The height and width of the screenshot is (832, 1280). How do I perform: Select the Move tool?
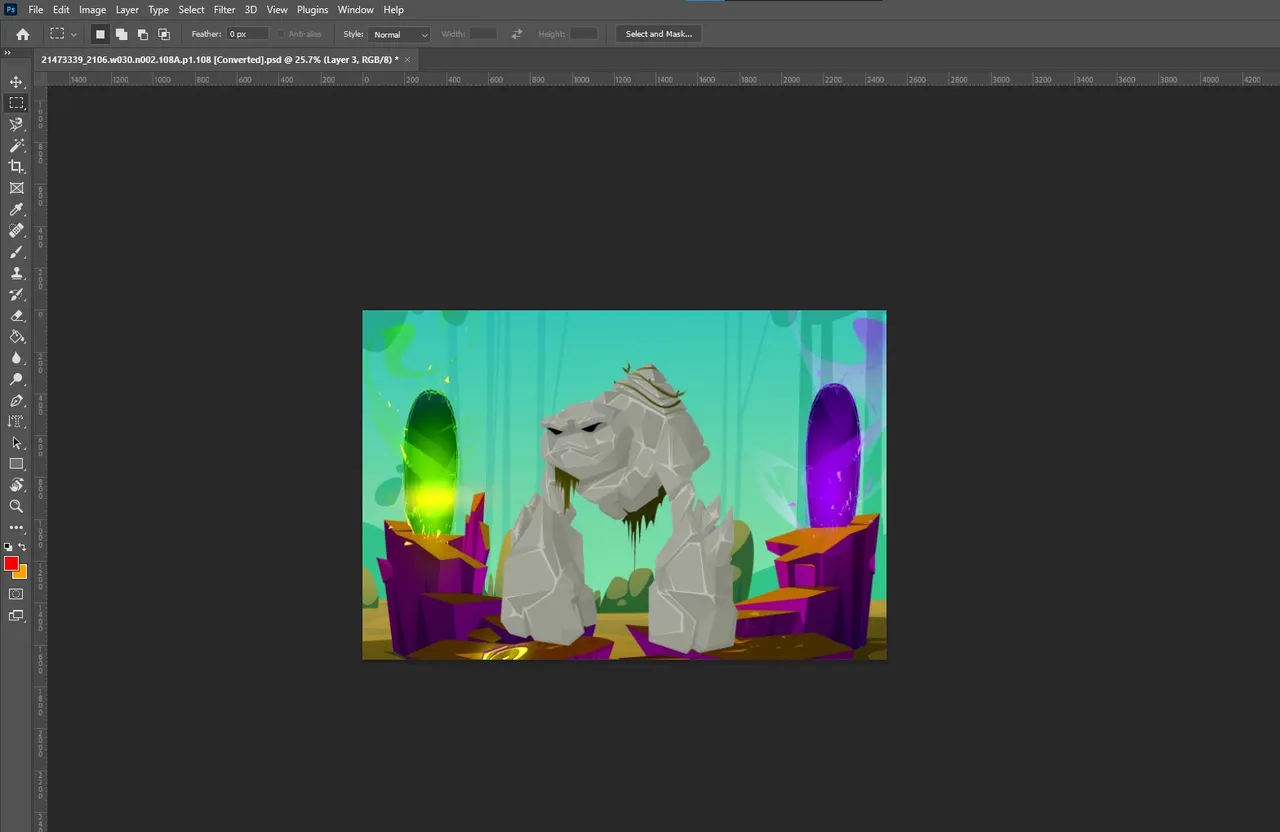pos(16,82)
